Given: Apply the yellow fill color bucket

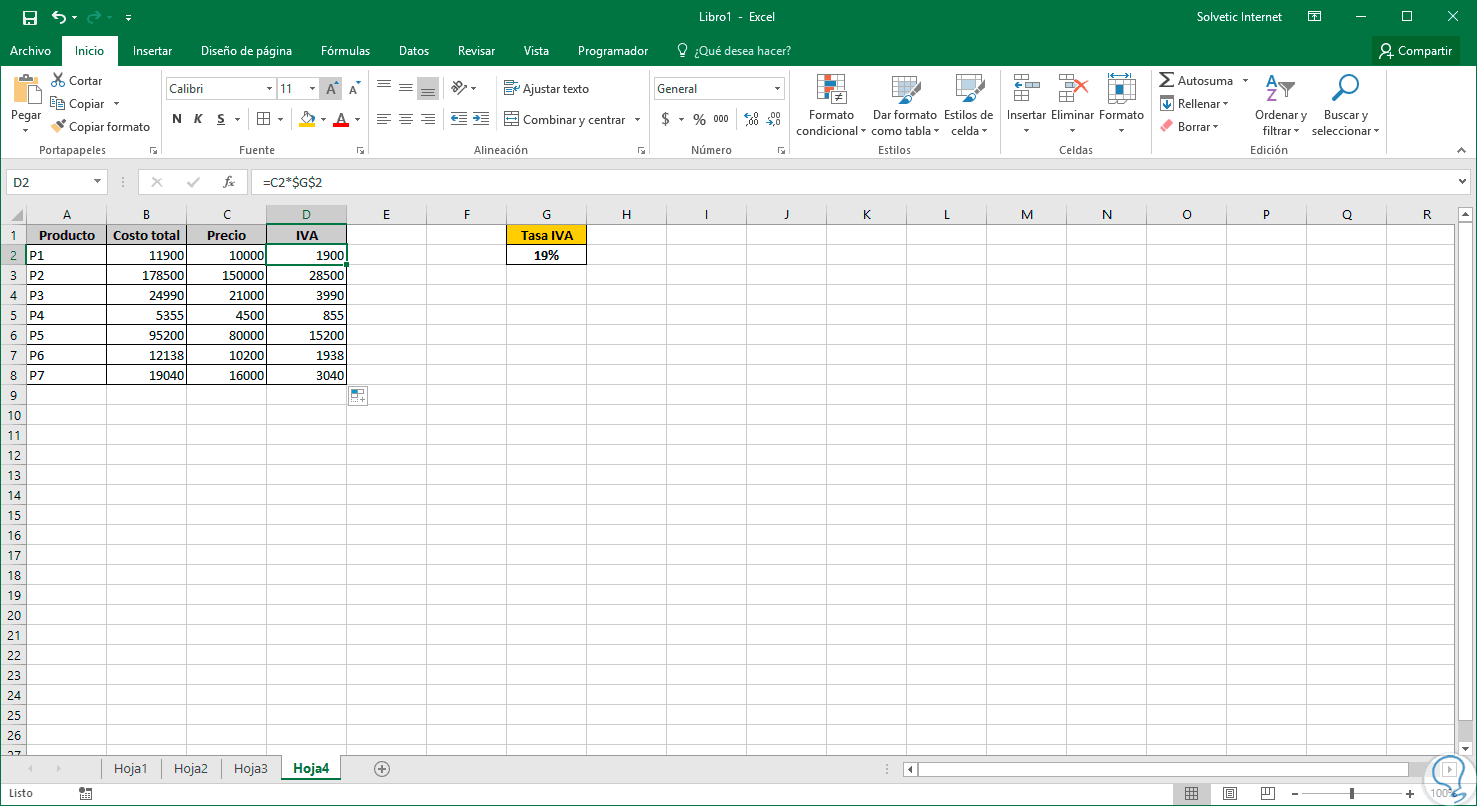Looking at the screenshot, I should [307, 119].
